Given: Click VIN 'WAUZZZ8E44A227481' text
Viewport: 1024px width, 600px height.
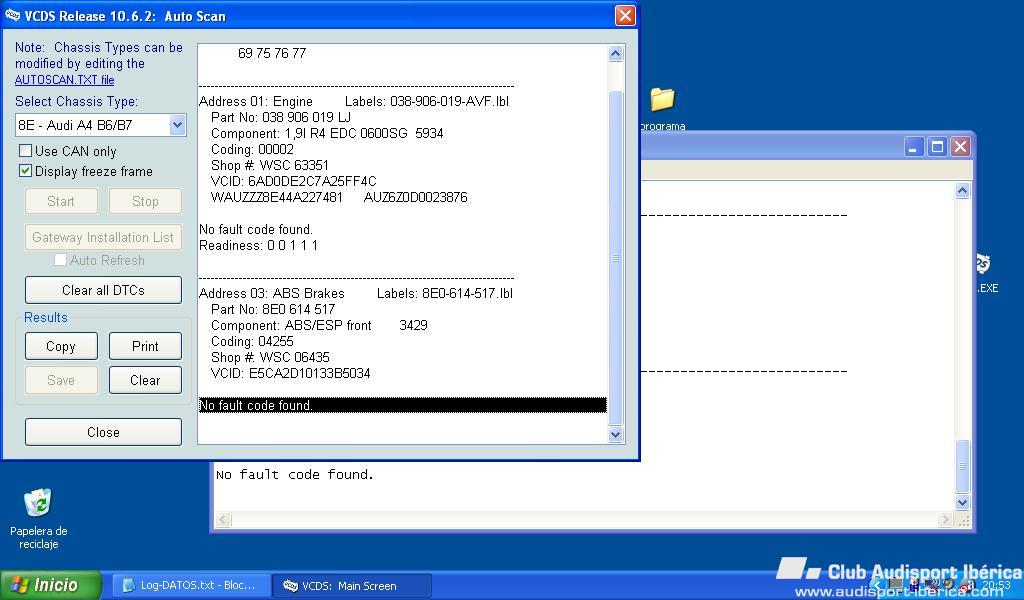Looking at the screenshot, I should (x=277, y=197).
